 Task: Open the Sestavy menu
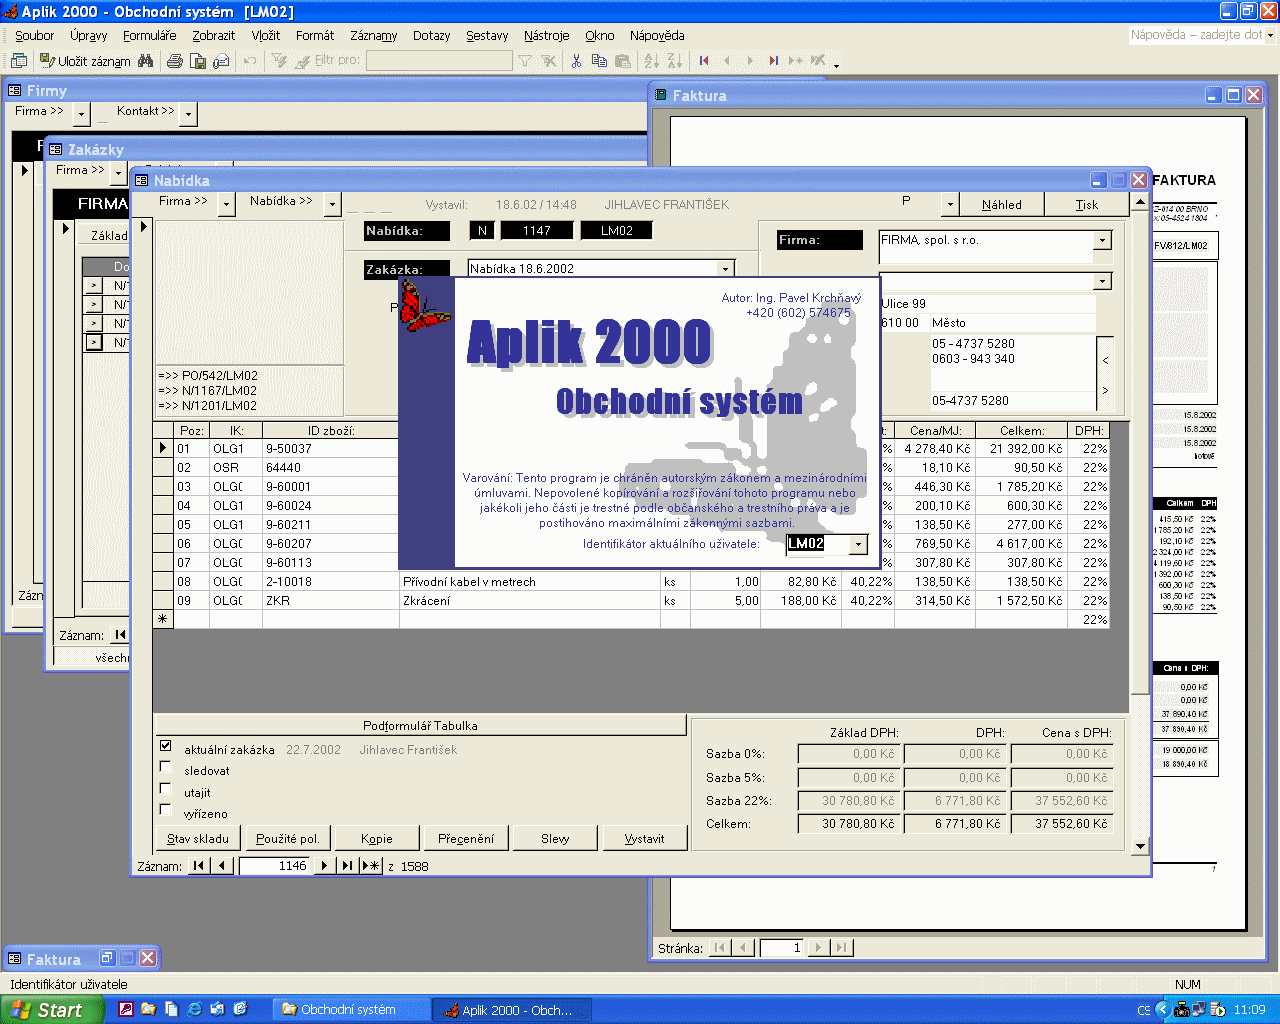click(487, 35)
